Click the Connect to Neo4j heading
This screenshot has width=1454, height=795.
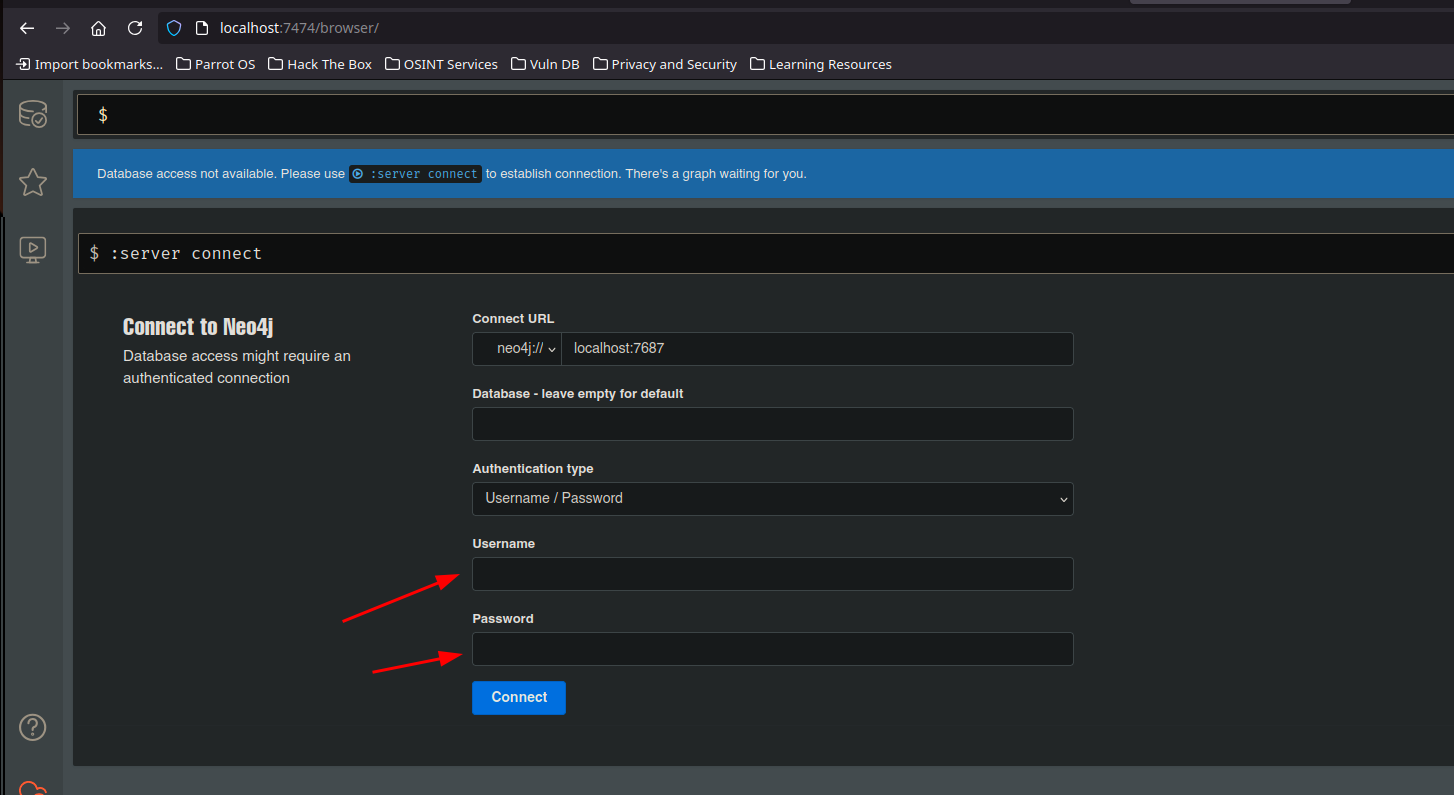(198, 327)
